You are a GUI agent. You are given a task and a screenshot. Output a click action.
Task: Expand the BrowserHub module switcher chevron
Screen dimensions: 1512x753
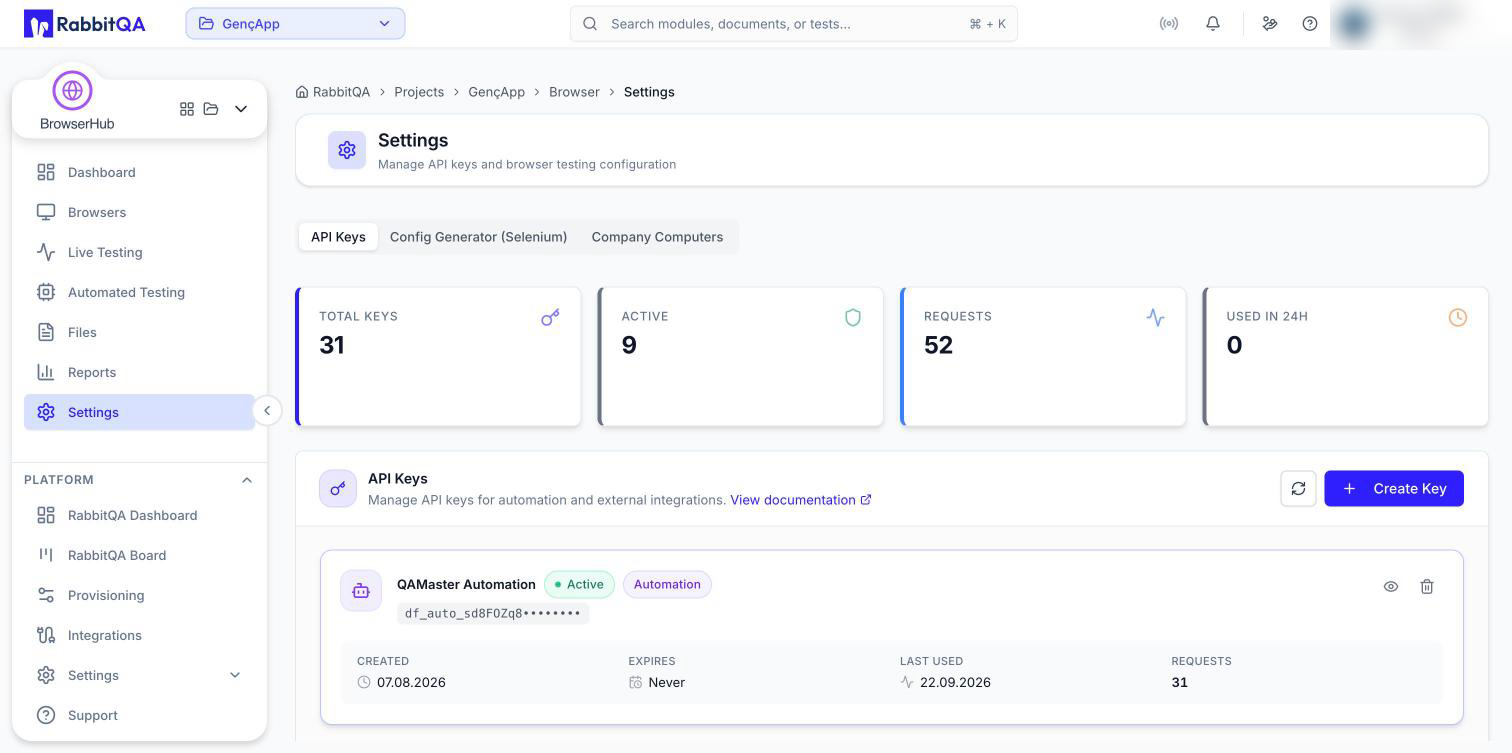tap(241, 109)
